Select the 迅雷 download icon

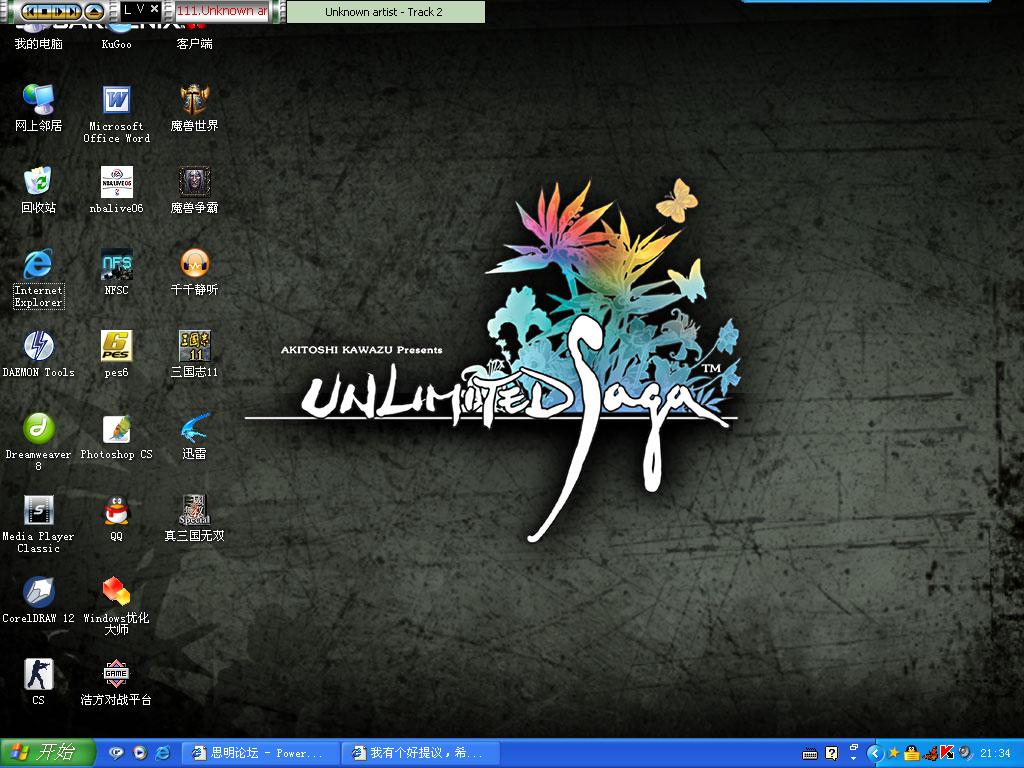click(x=194, y=436)
